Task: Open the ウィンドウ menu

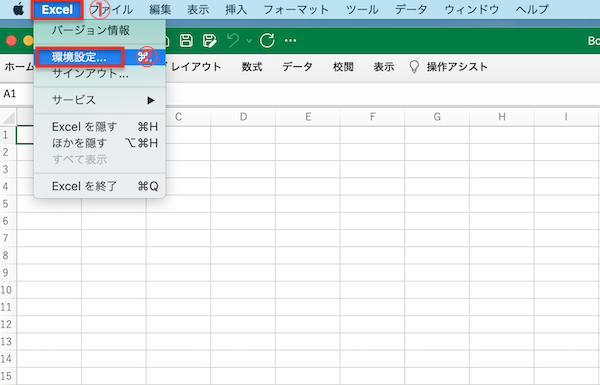Action: click(x=472, y=10)
